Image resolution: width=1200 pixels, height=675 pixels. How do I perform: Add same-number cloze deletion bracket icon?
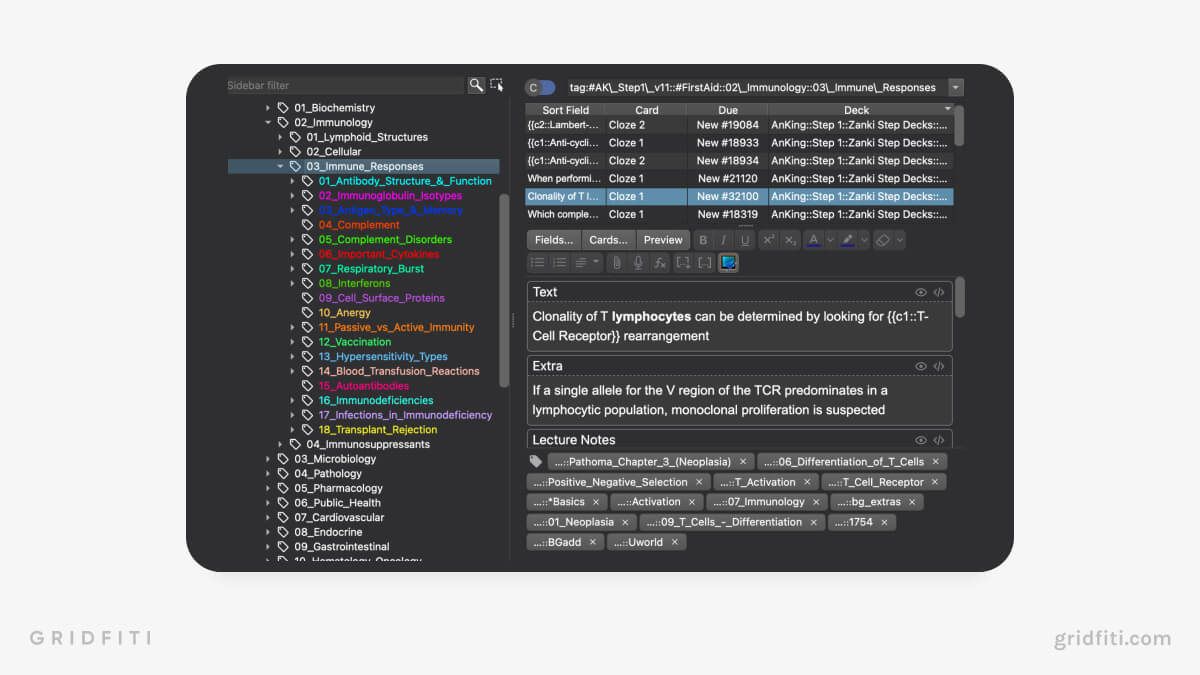point(705,263)
